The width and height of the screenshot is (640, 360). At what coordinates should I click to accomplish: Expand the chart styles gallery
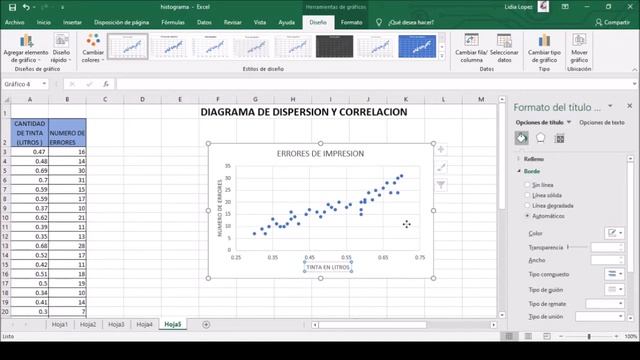point(442,56)
